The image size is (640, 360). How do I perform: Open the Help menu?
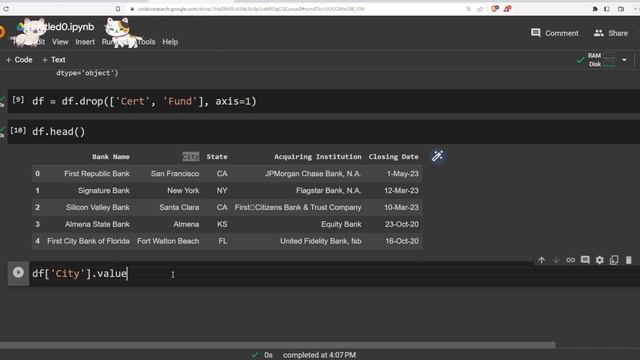point(170,42)
